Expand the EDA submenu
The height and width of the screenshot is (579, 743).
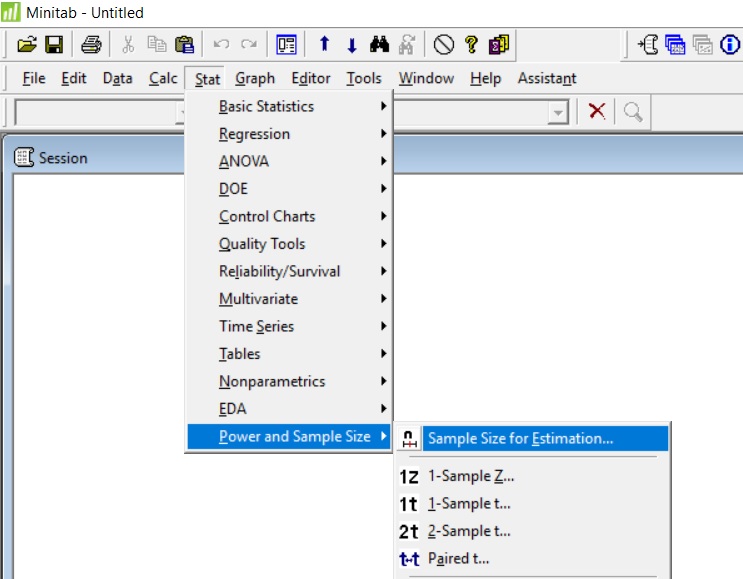click(289, 408)
